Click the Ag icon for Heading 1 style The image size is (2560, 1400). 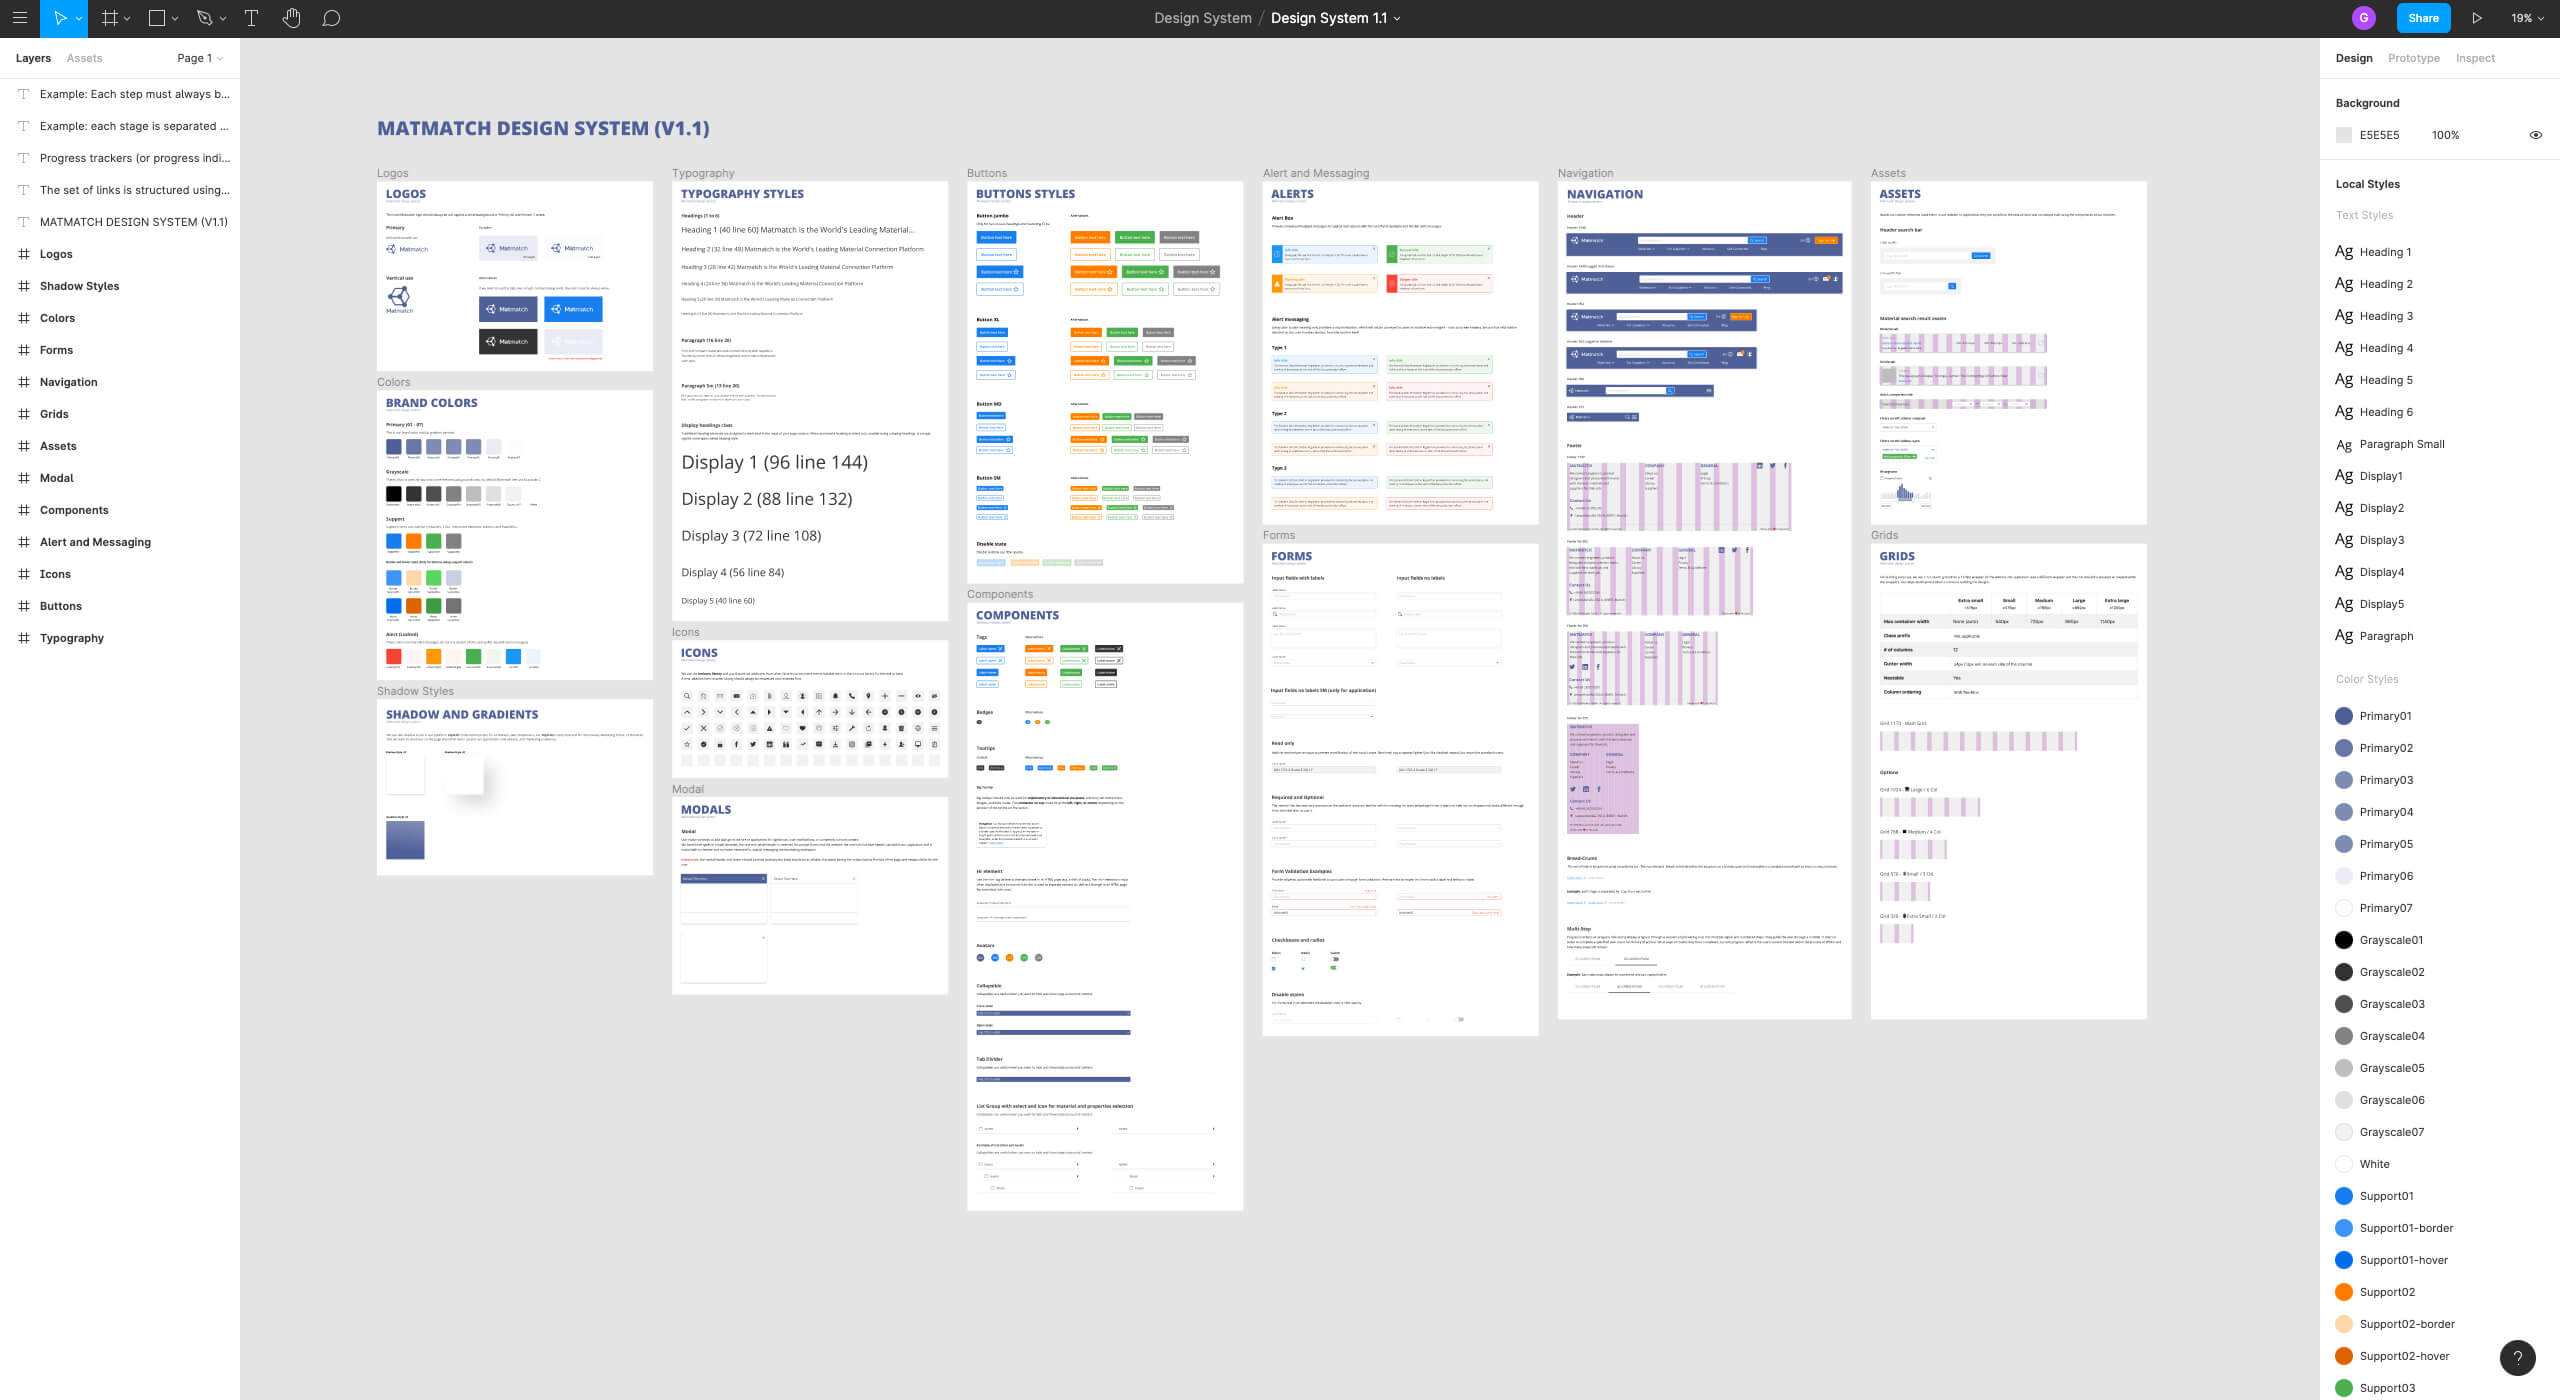2344,252
